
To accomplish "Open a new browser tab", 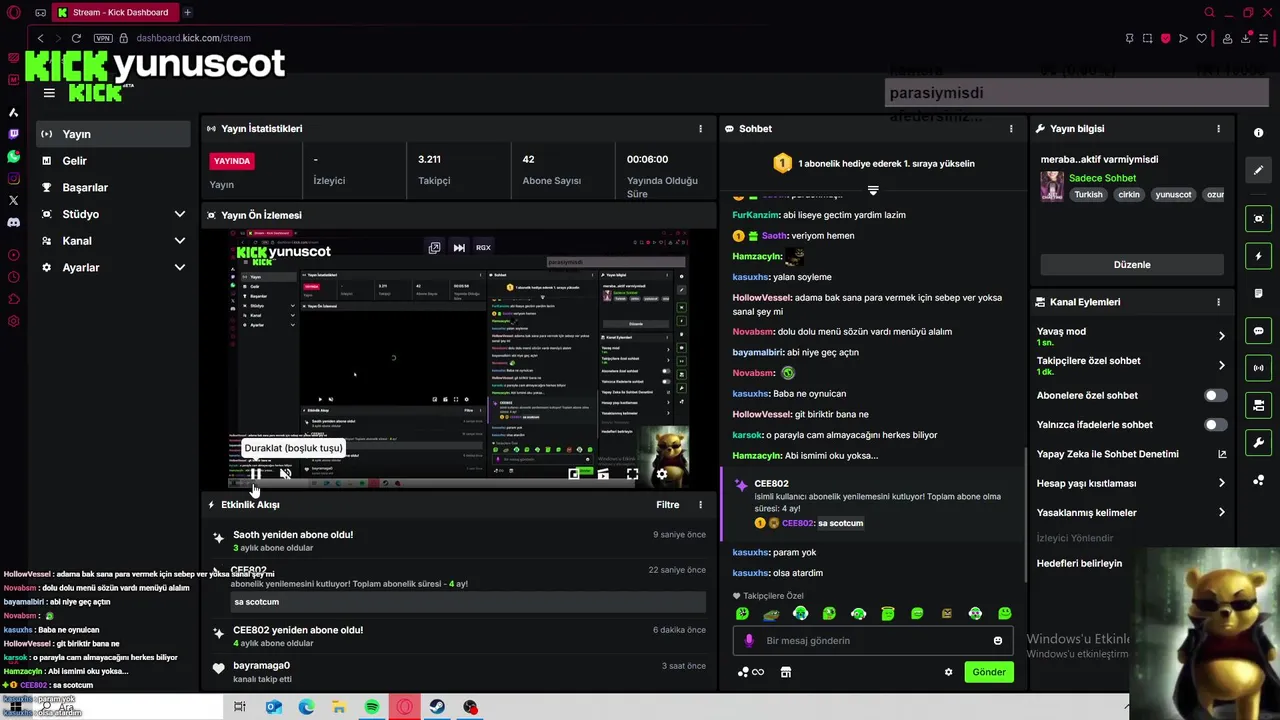I will click(187, 12).
